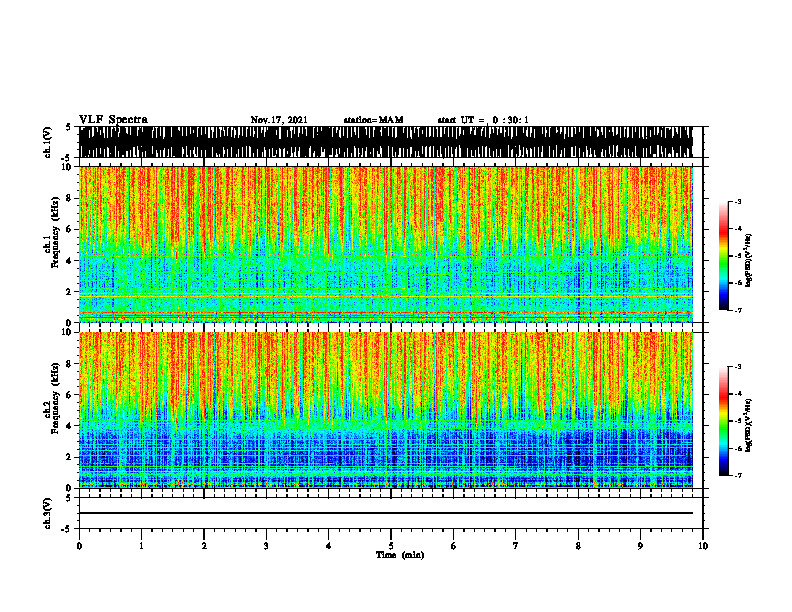This screenshot has width=792, height=612.
Task: Click the yellow line near 2 kHz in ch.1
Action: tap(385, 294)
